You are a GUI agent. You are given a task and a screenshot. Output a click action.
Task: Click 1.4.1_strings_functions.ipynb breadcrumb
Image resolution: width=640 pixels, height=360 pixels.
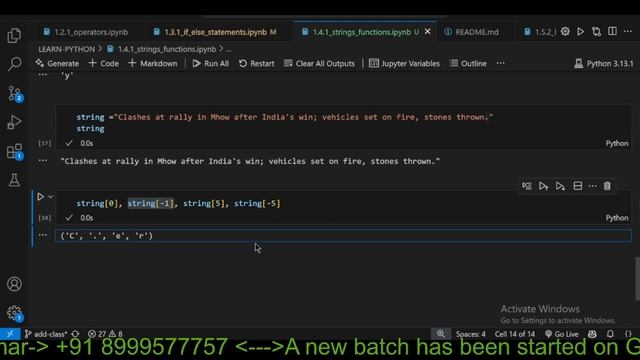(x=167, y=49)
